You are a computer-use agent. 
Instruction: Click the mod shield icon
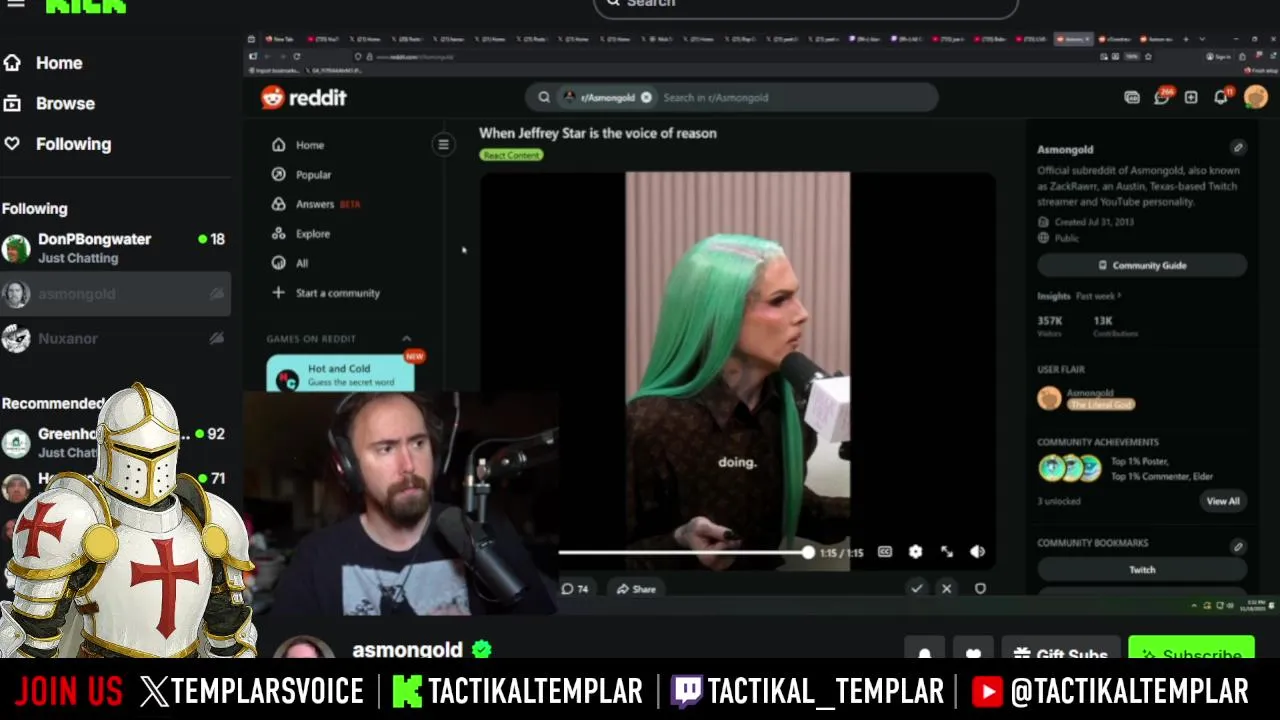(x=980, y=589)
